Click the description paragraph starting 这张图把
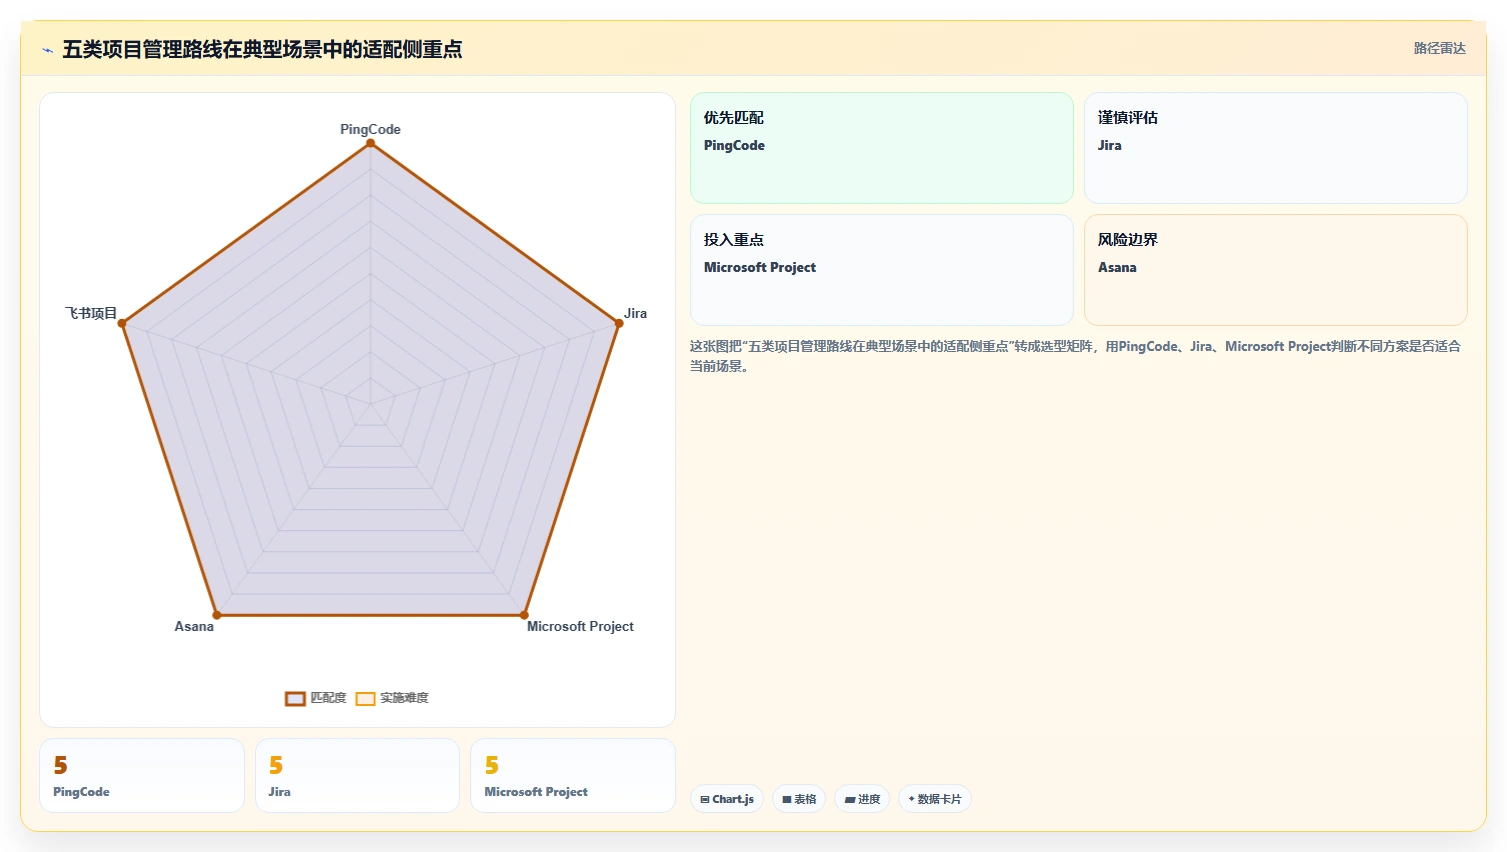The width and height of the screenshot is (1507, 852). (1076, 356)
